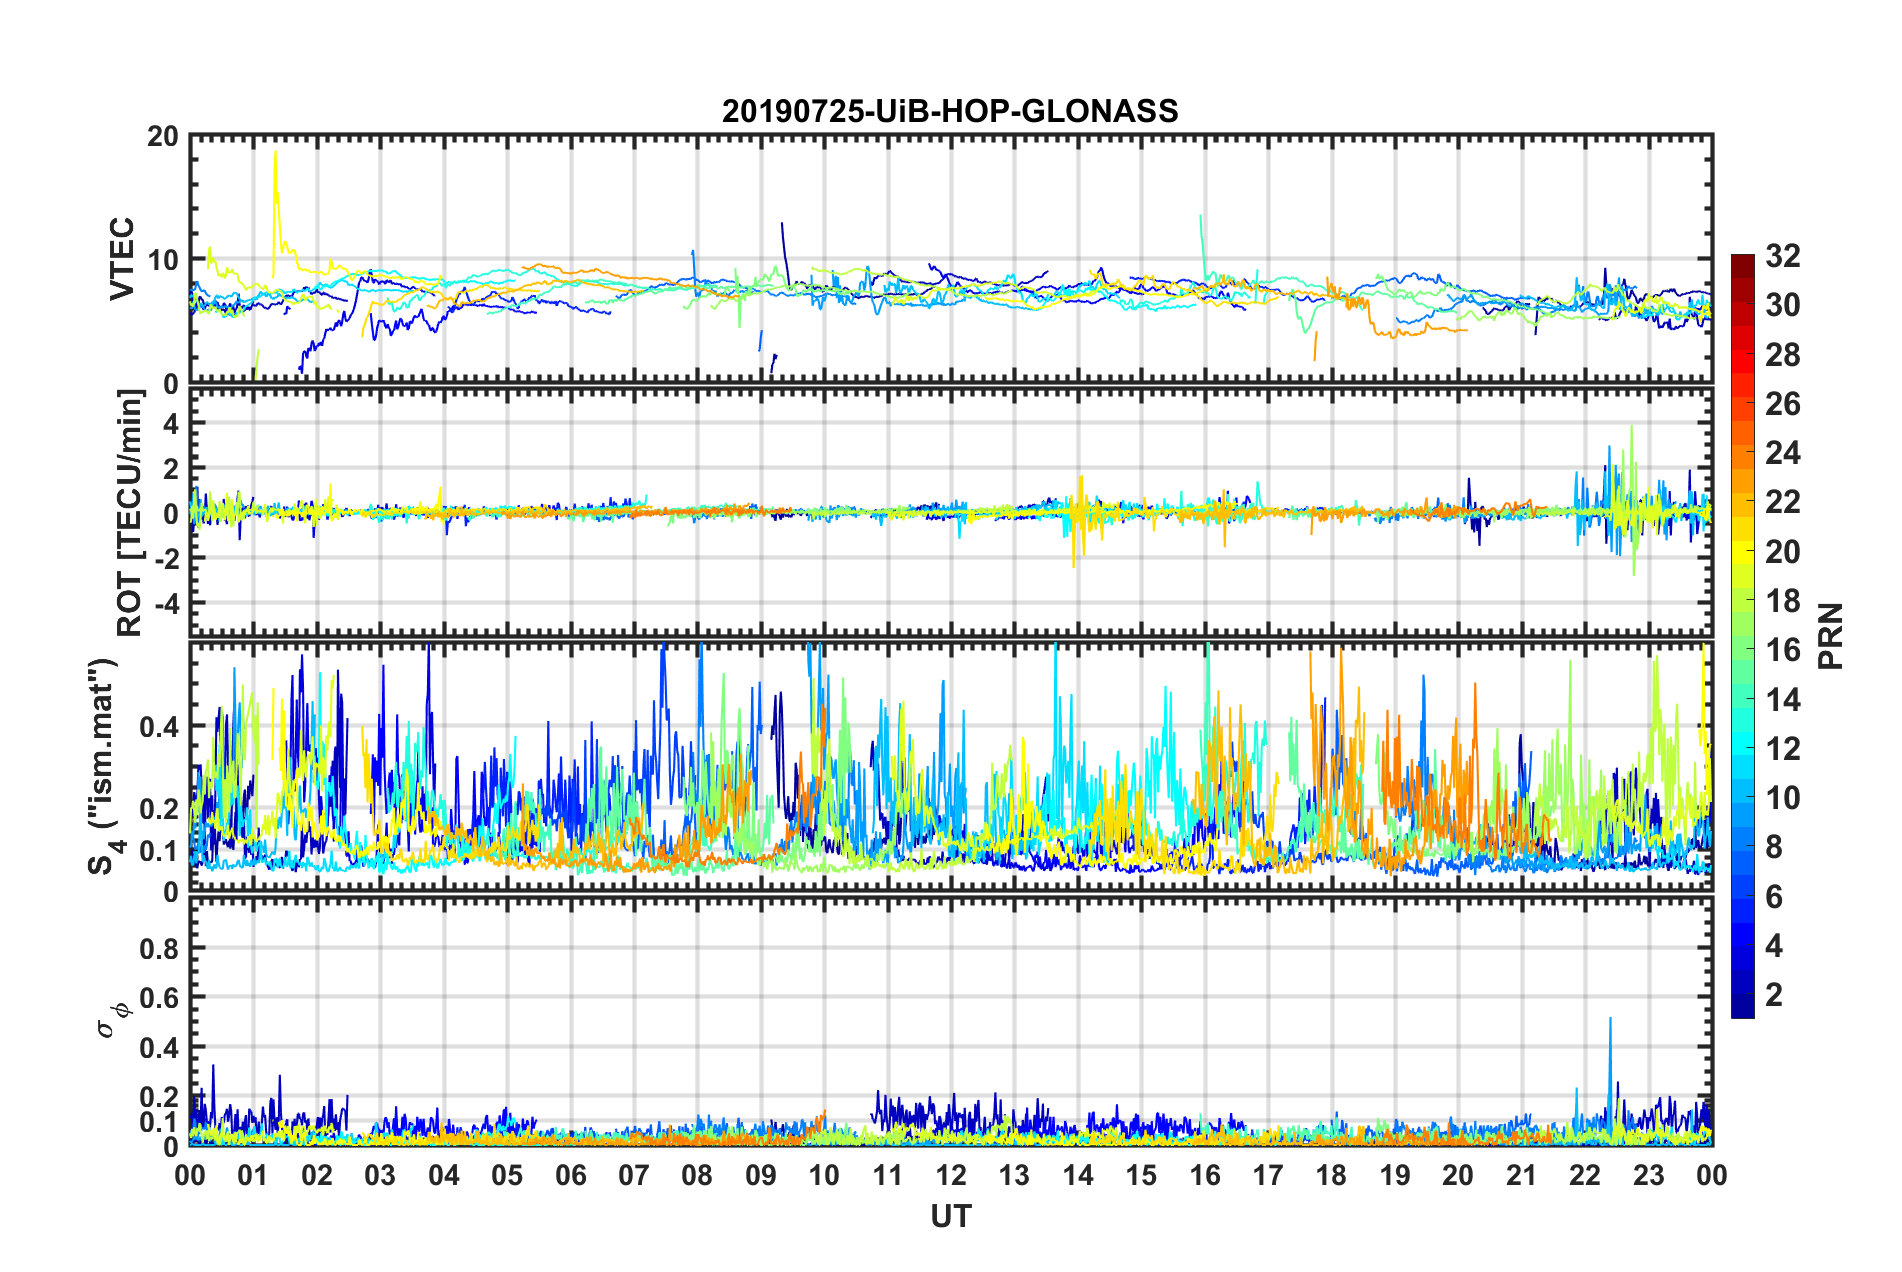This screenshot has height=1272, width=1902.
Task: Click the 12 tick label on UT axis
Action: point(951,1175)
